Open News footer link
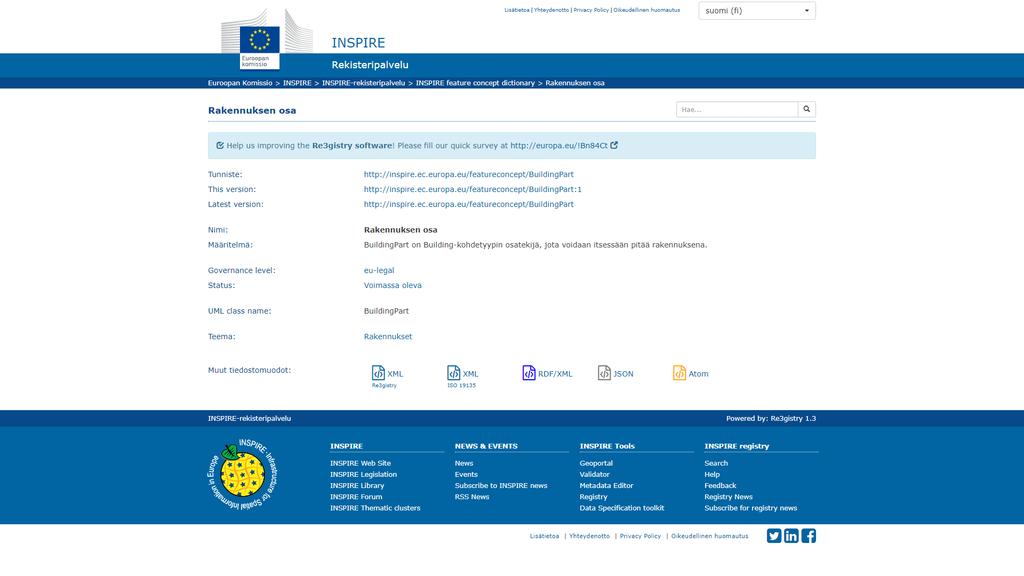The image size is (1024, 576). tap(464, 463)
